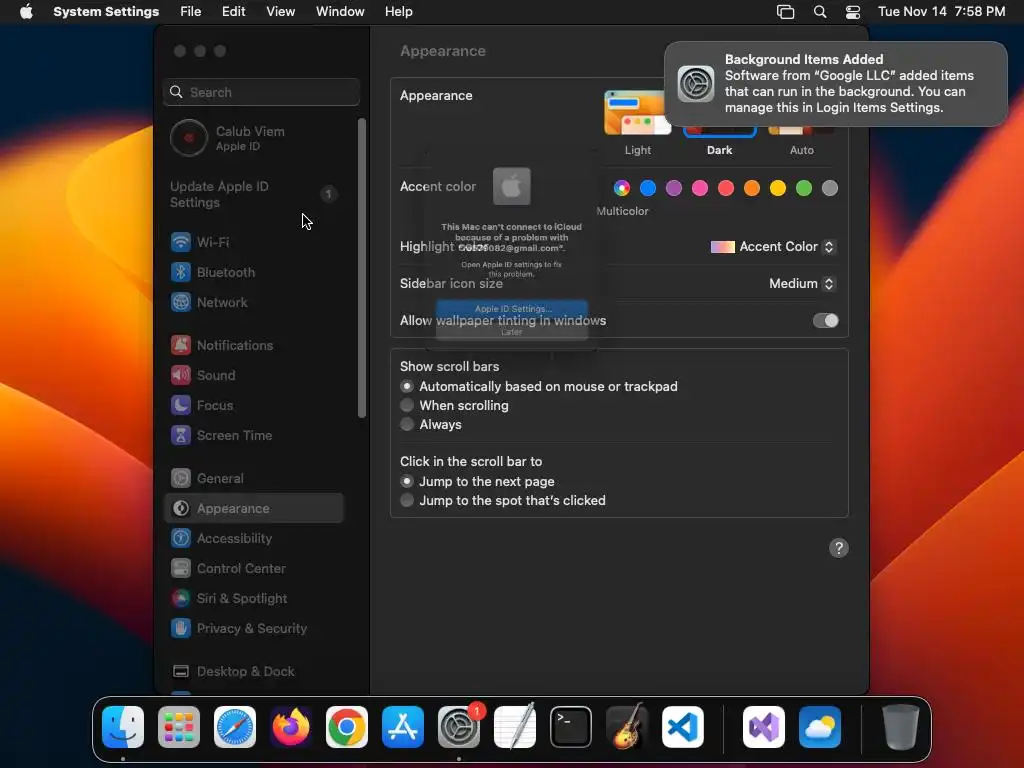Toggle wallpaper tinting in windows switch
Screen dimensions: 1024x768
825,321
